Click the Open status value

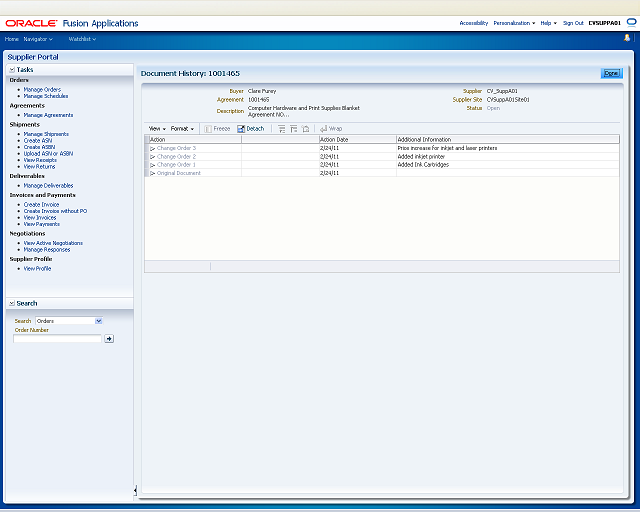click(x=493, y=108)
